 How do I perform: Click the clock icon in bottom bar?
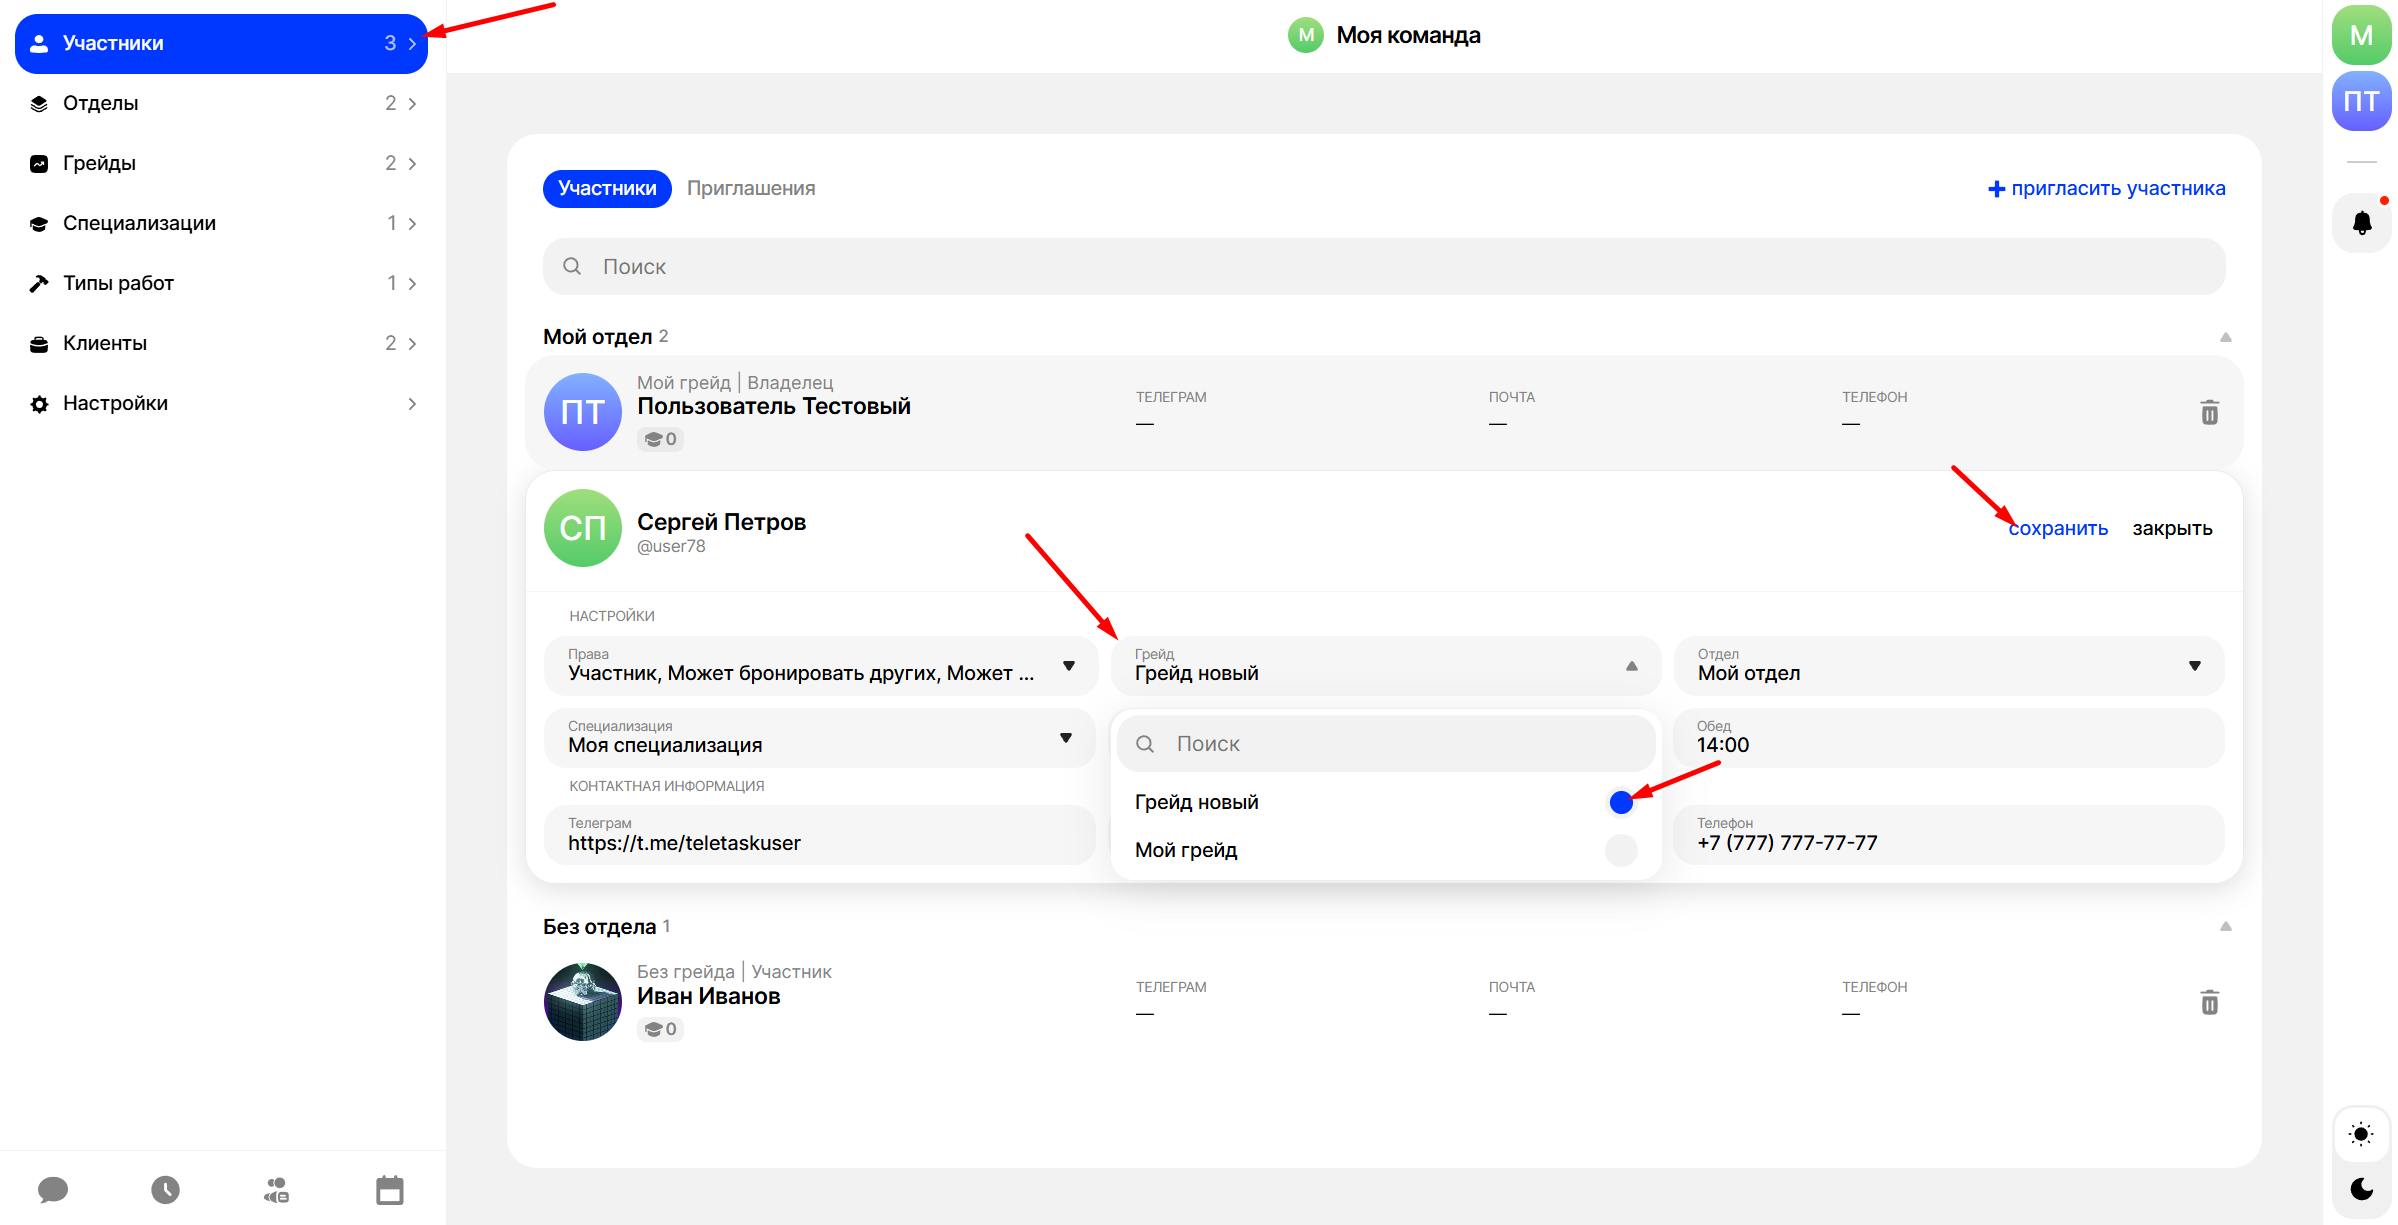coord(165,1189)
